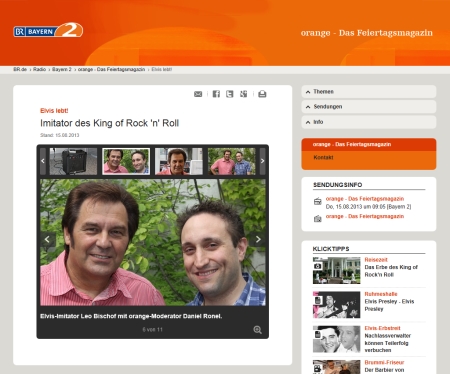
Task: Open Ruhmeshalle Elvis Presley thumbnail
Action: [336, 305]
